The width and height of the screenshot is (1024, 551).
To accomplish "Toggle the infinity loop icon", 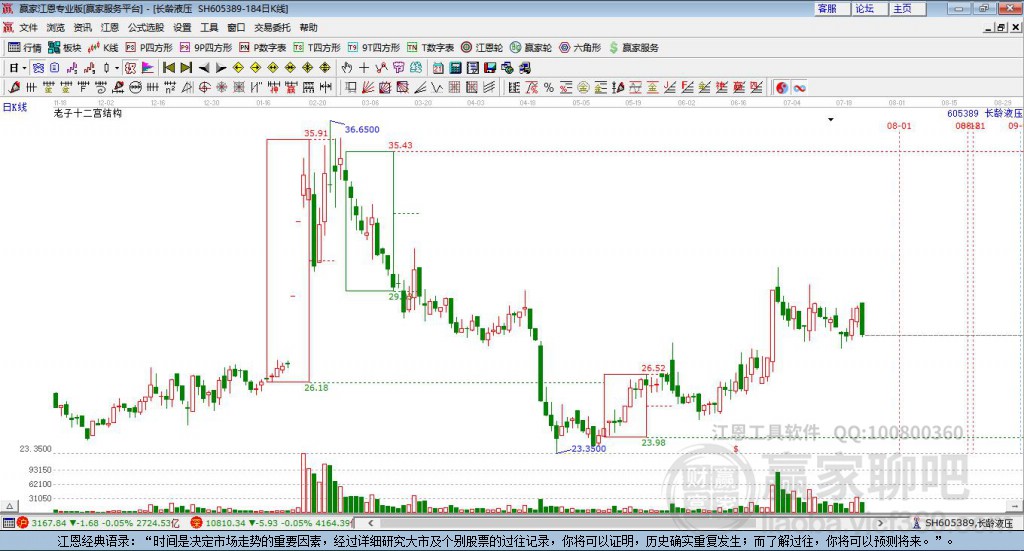I will click(x=800, y=87).
